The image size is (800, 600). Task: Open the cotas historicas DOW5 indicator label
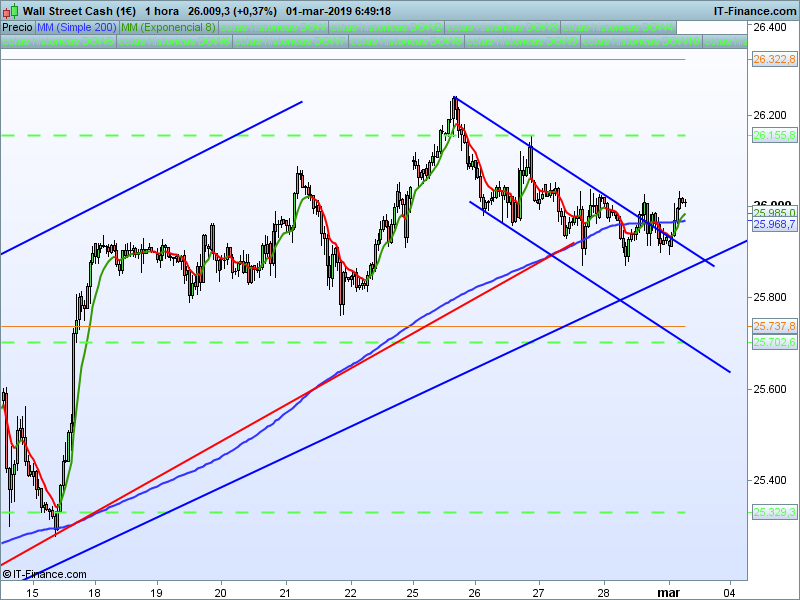tap(58, 41)
